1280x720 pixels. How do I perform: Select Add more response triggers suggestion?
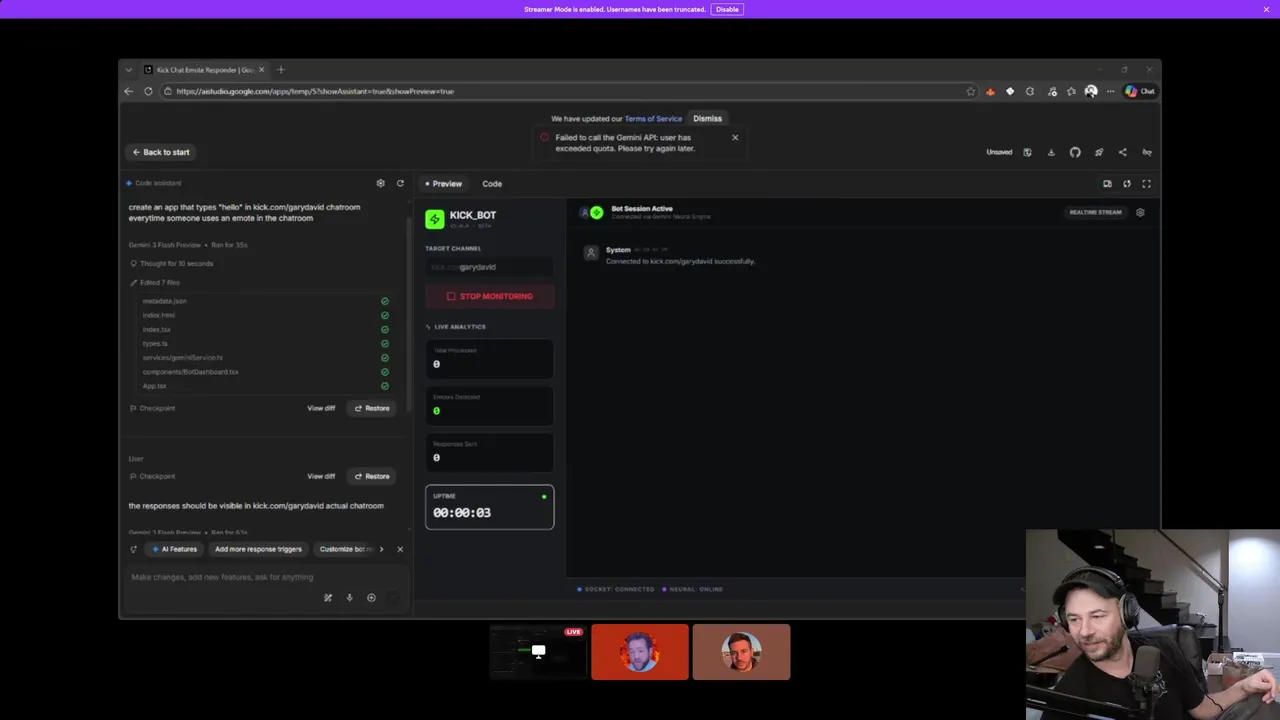point(258,549)
